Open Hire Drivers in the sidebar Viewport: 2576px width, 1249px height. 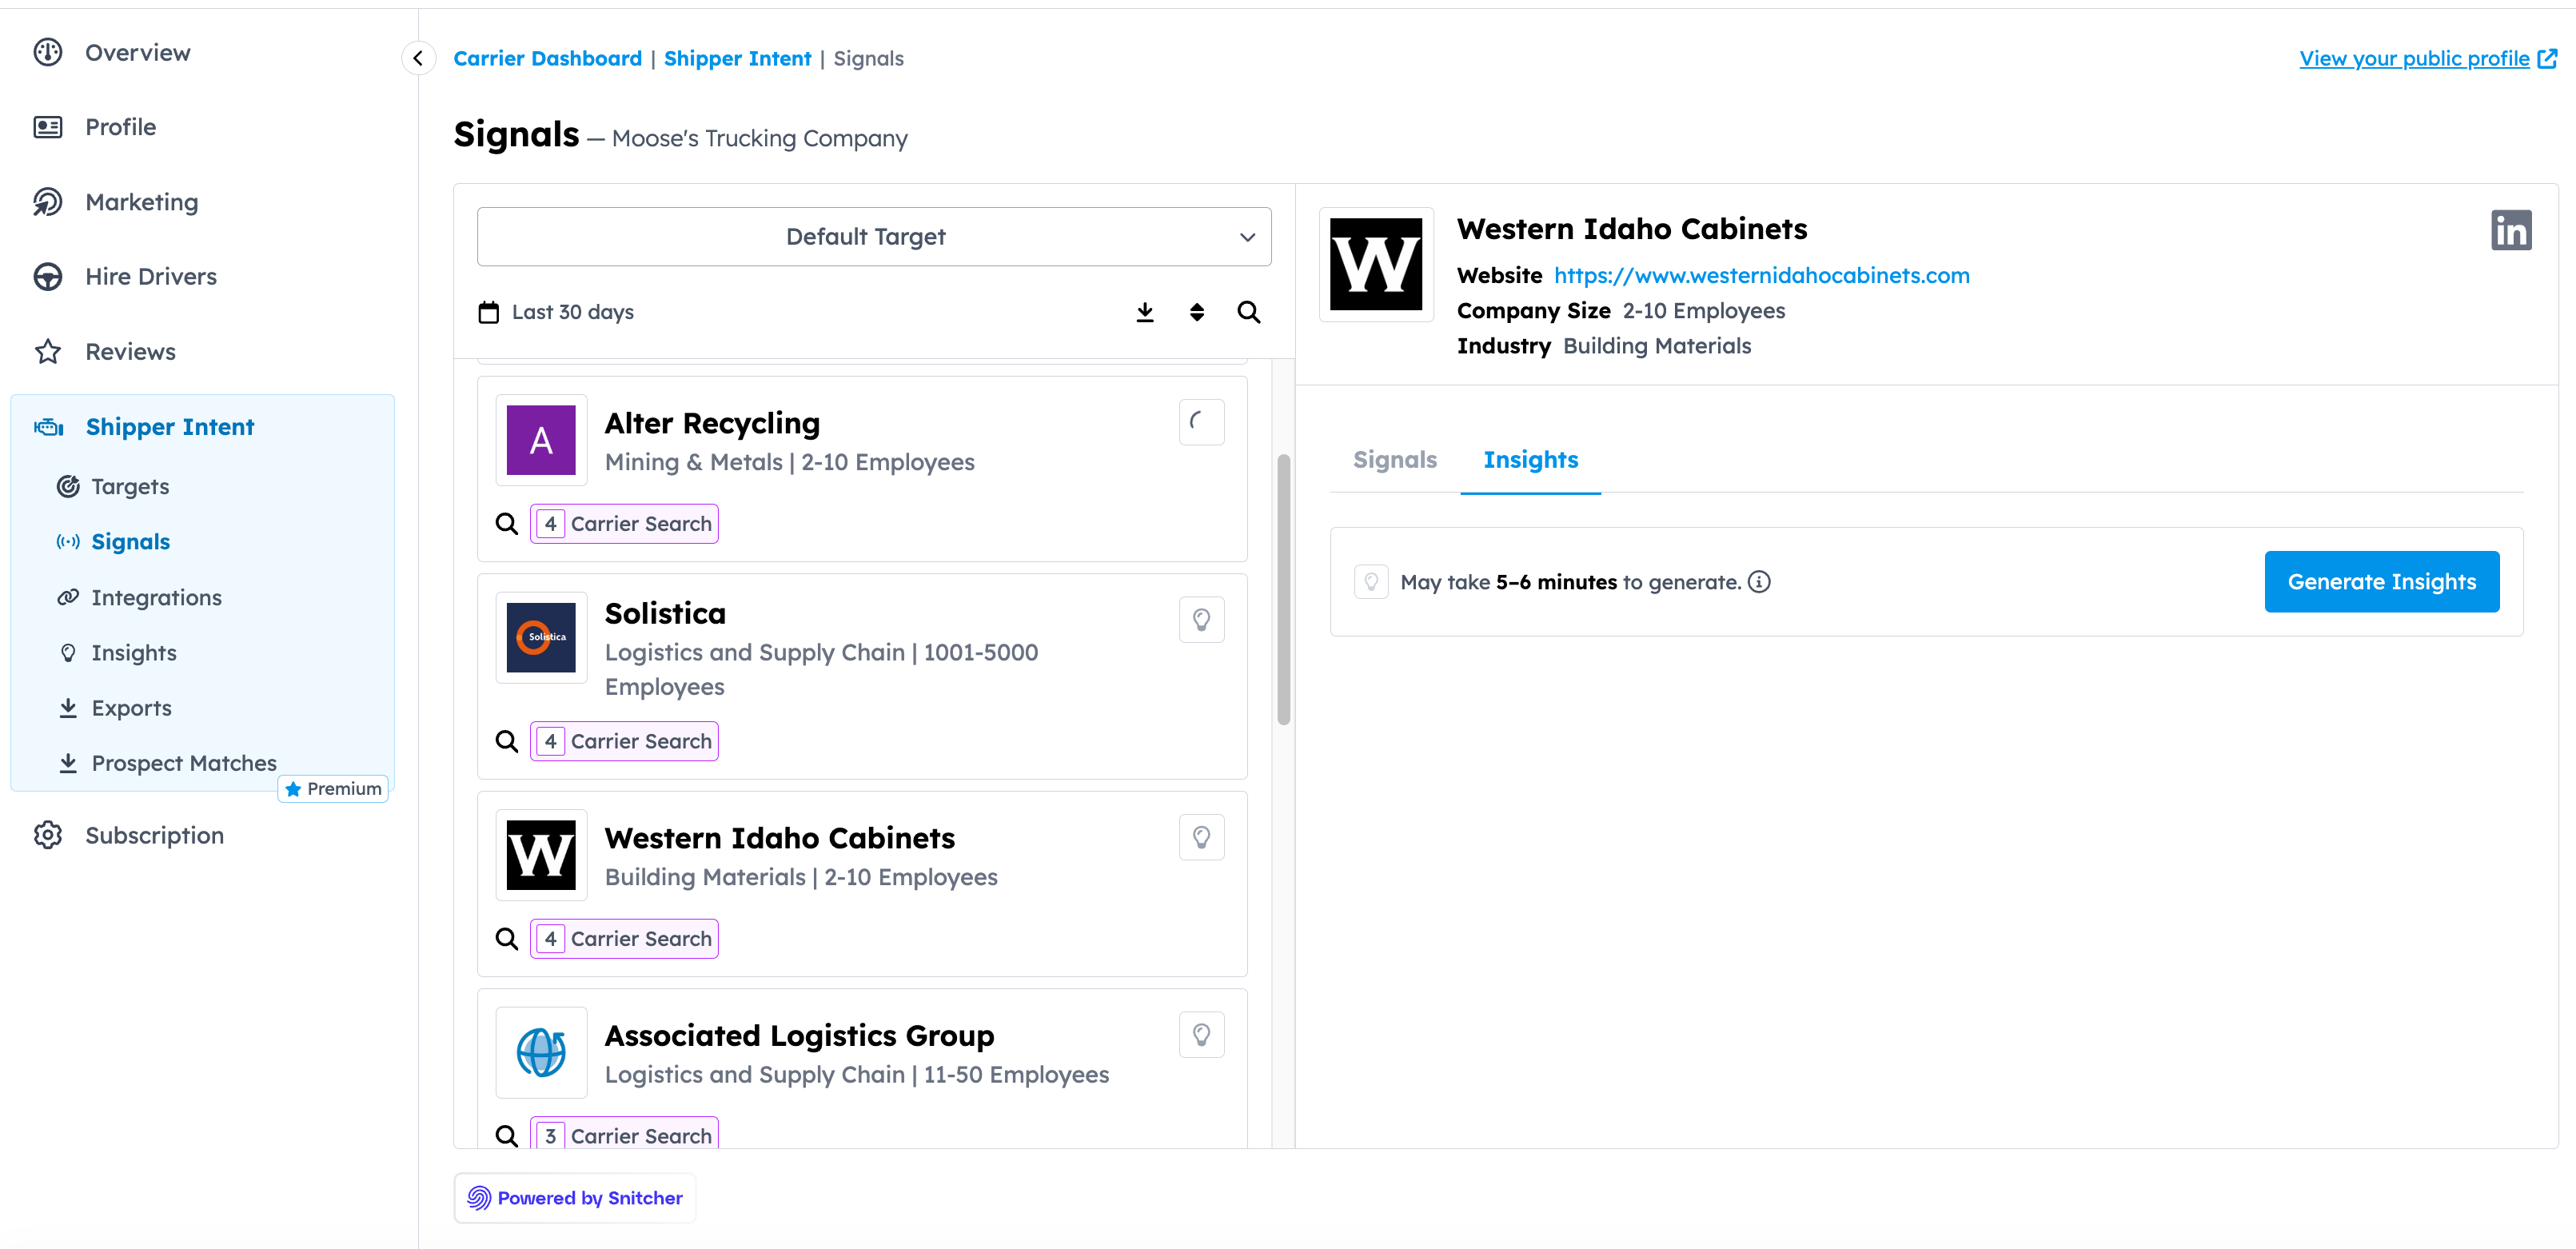pos(150,277)
